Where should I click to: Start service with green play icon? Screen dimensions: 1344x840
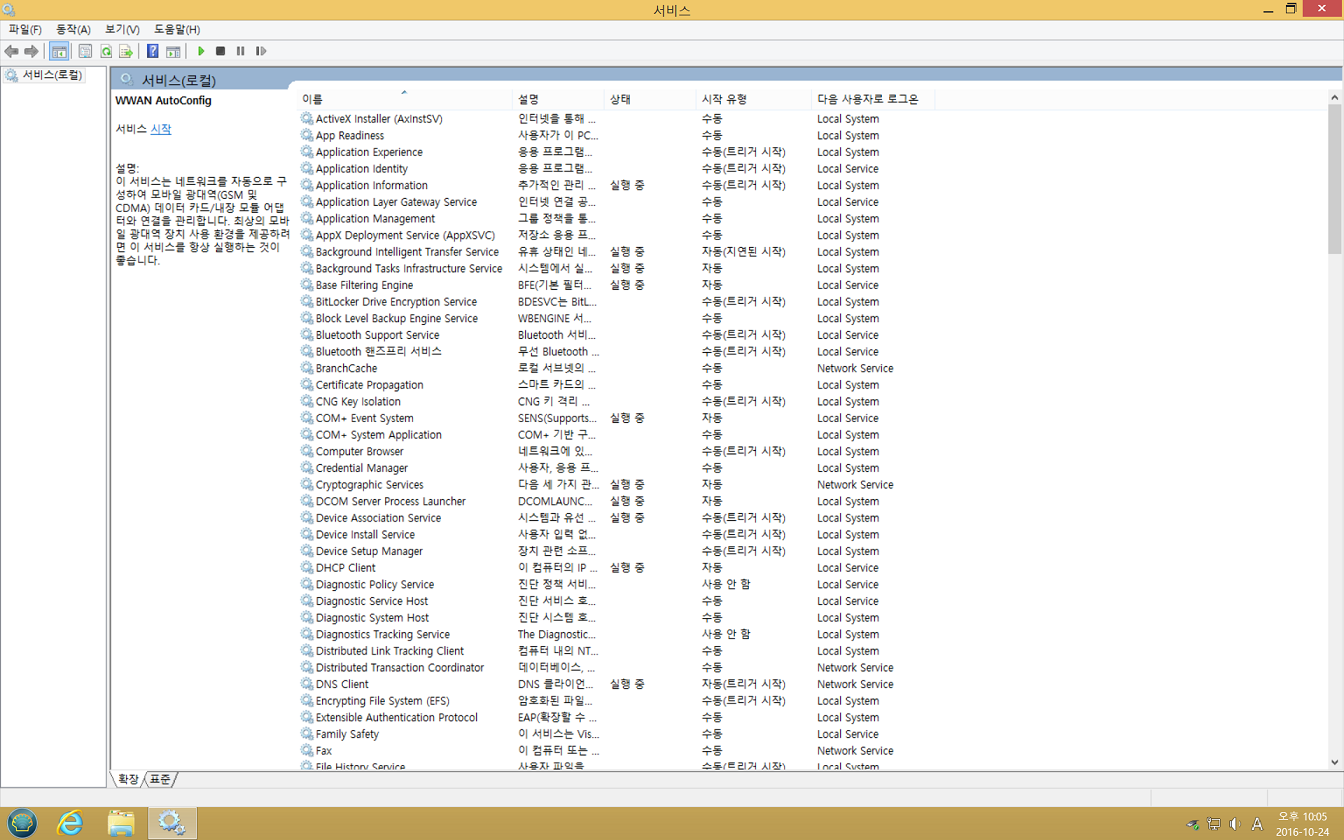(x=201, y=51)
